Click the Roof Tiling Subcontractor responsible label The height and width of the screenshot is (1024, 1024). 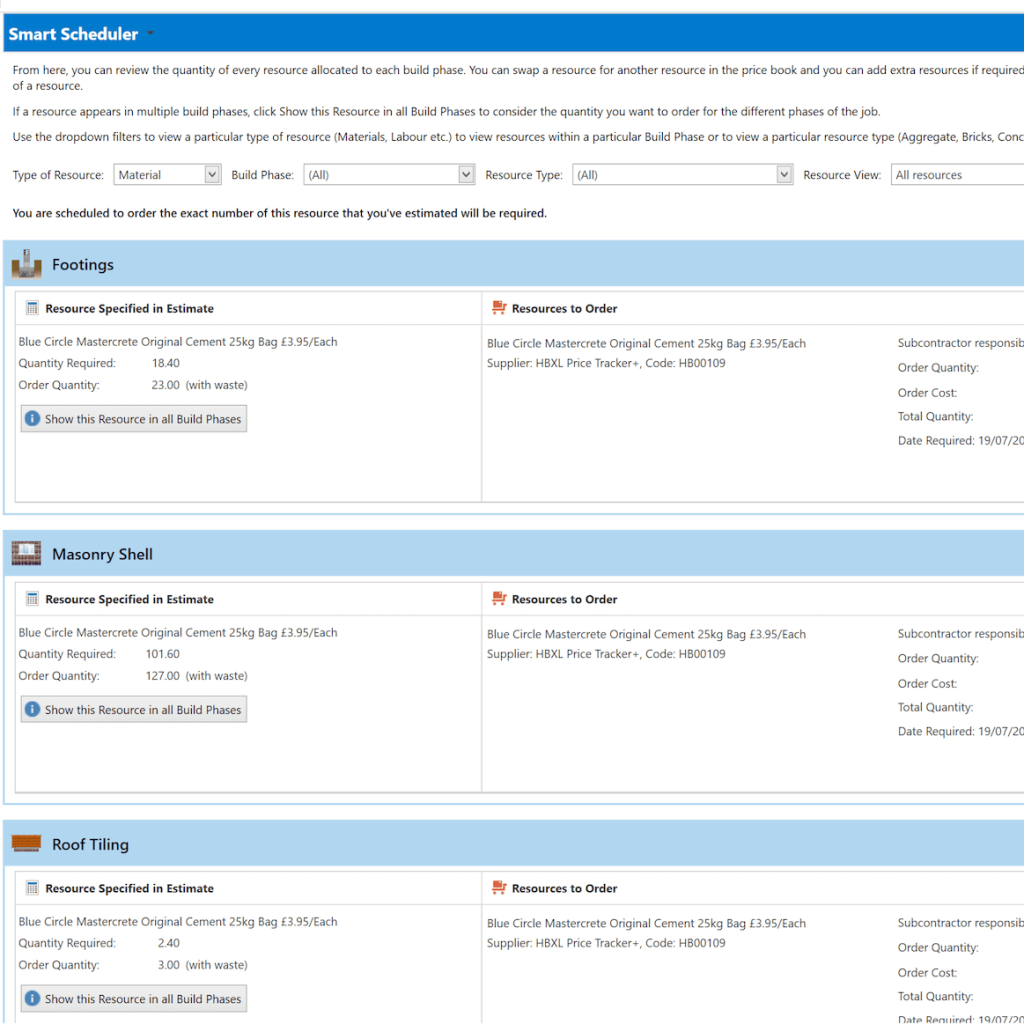pos(961,923)
